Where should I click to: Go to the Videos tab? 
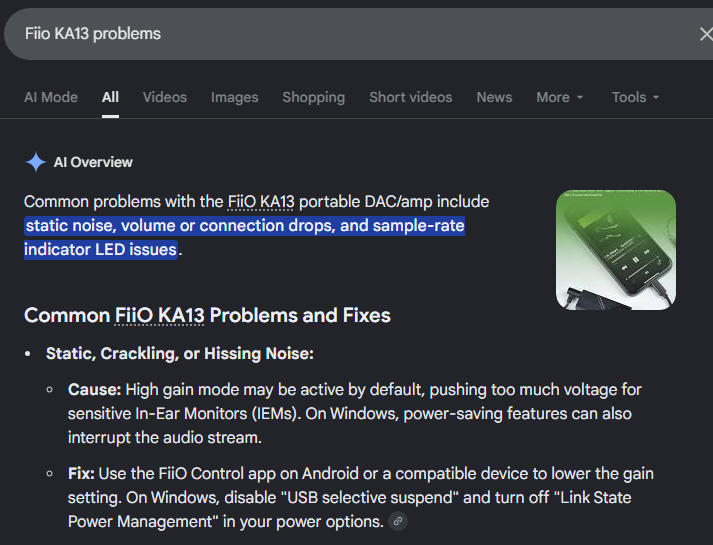pos(165,97)
